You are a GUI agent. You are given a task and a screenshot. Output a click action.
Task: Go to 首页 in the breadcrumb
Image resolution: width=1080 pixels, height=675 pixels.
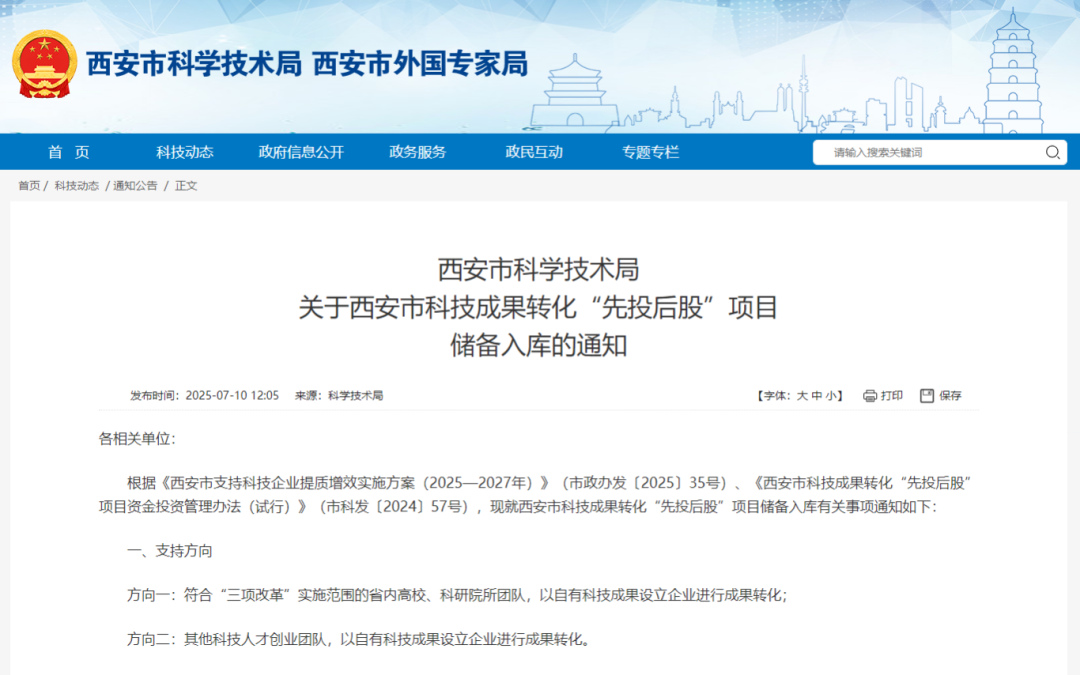point(29,186)
